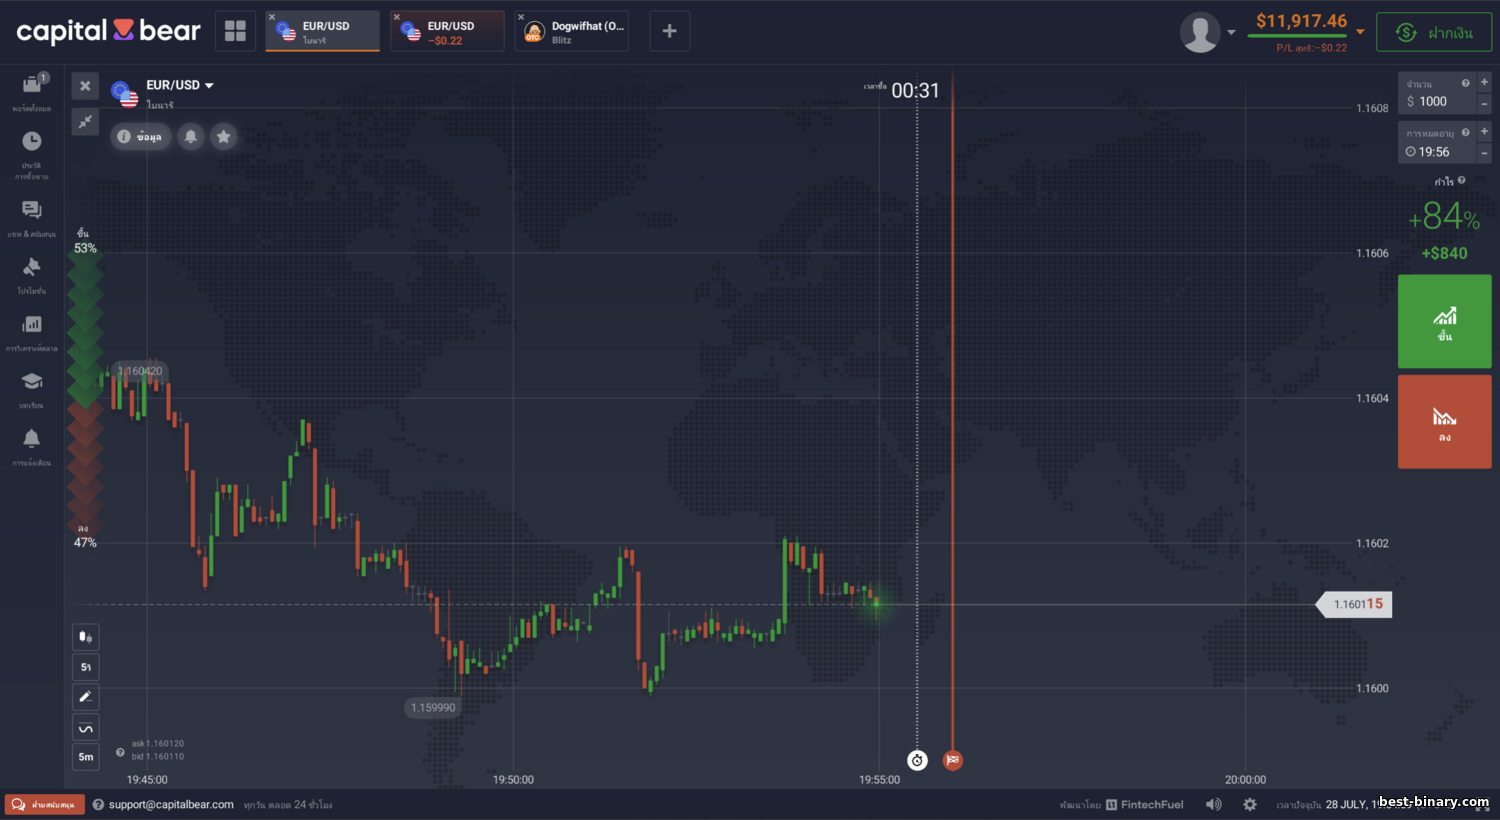Toggle favorite star for EUR/USD

coord(224,137)
